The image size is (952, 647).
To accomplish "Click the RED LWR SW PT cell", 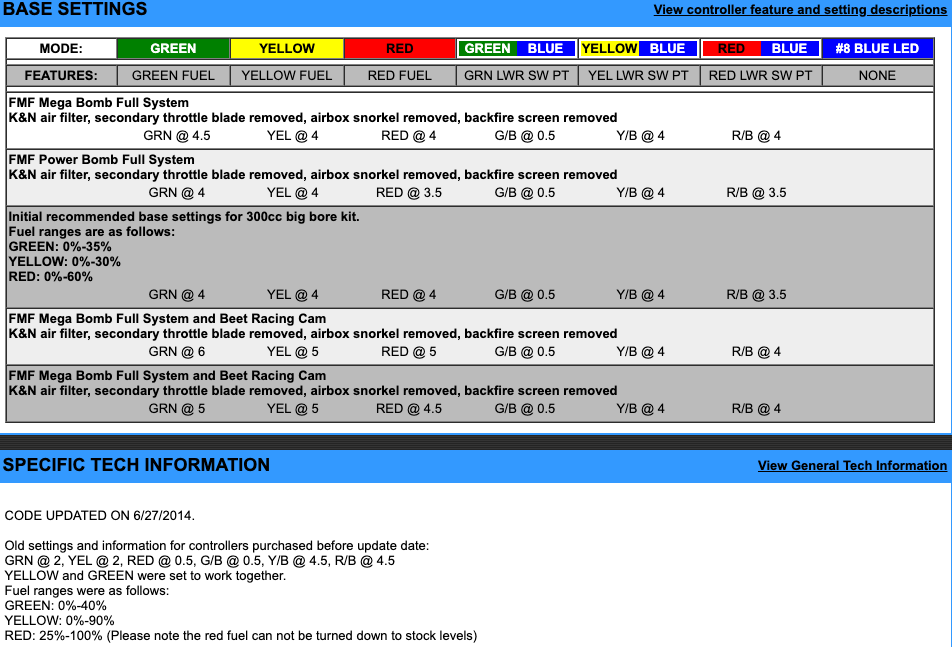I will (761, 75).
